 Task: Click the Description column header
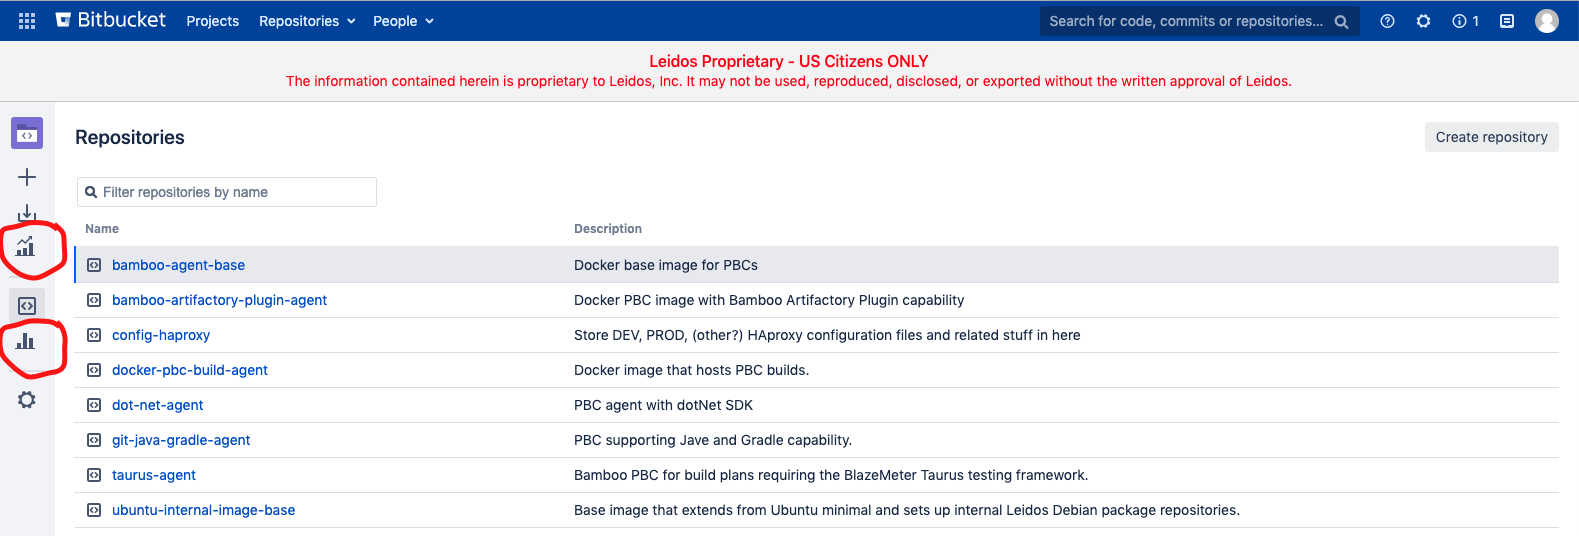[x=608, y=229]
